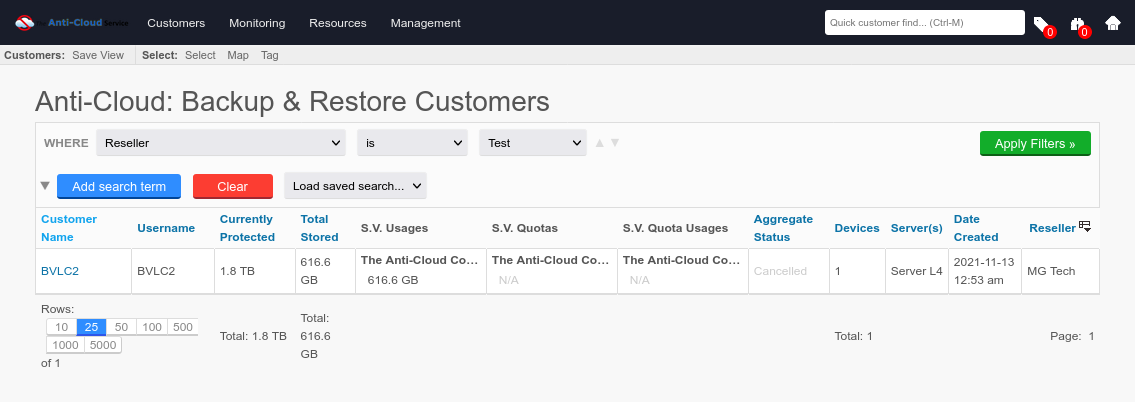Open the tags notification icon

[x=1043, y=25]
